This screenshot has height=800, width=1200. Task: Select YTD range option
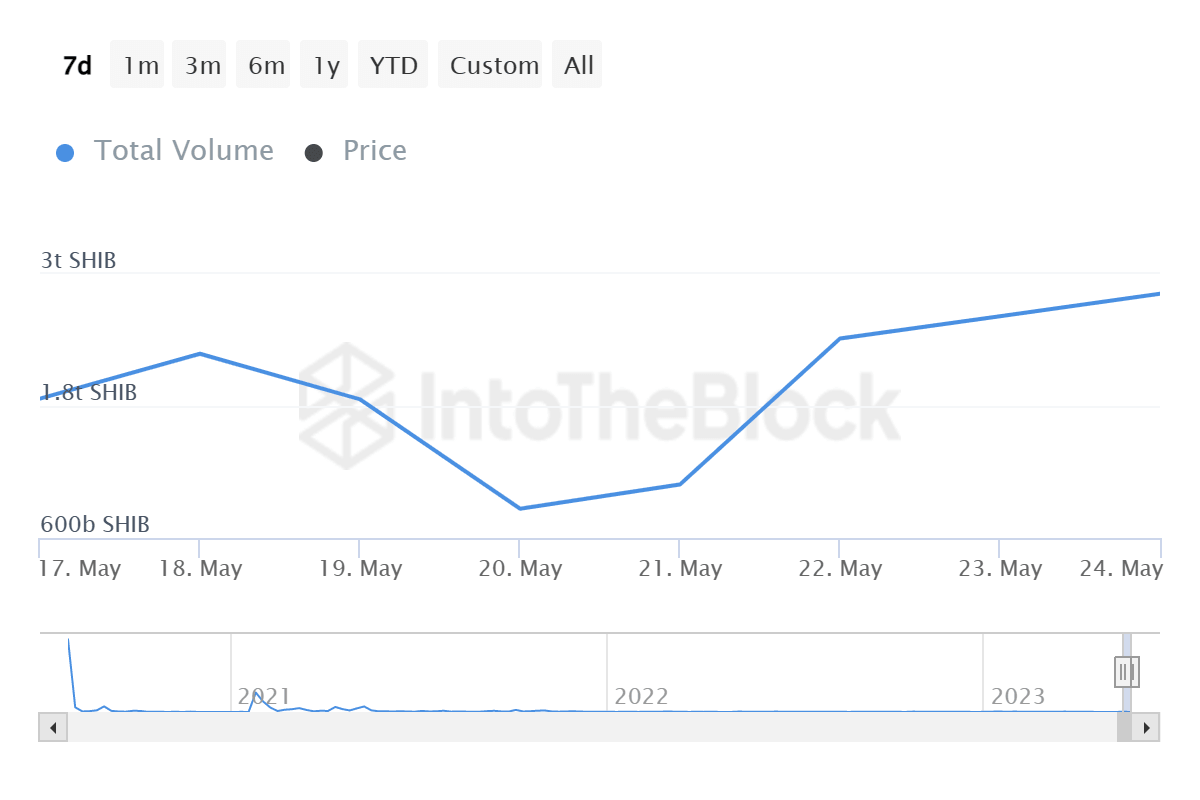pos(393,66)
